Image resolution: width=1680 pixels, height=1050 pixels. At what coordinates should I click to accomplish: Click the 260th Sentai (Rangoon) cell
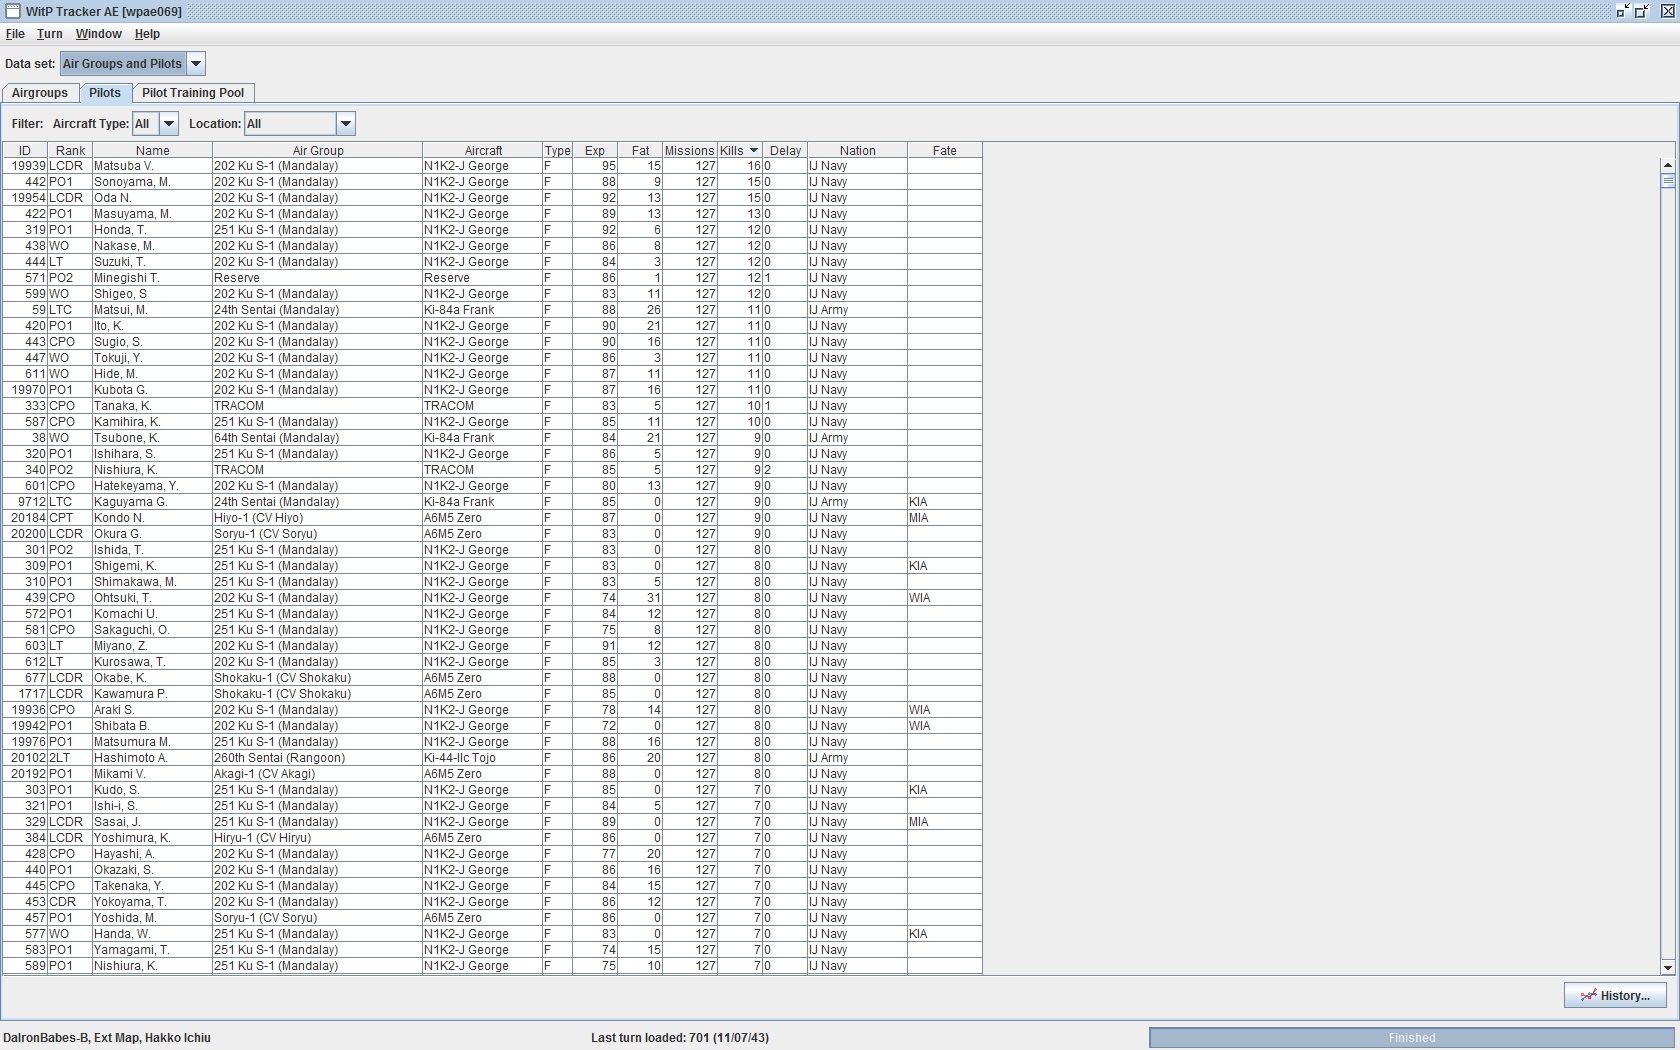pyautogui.click(x=317, y=758)
